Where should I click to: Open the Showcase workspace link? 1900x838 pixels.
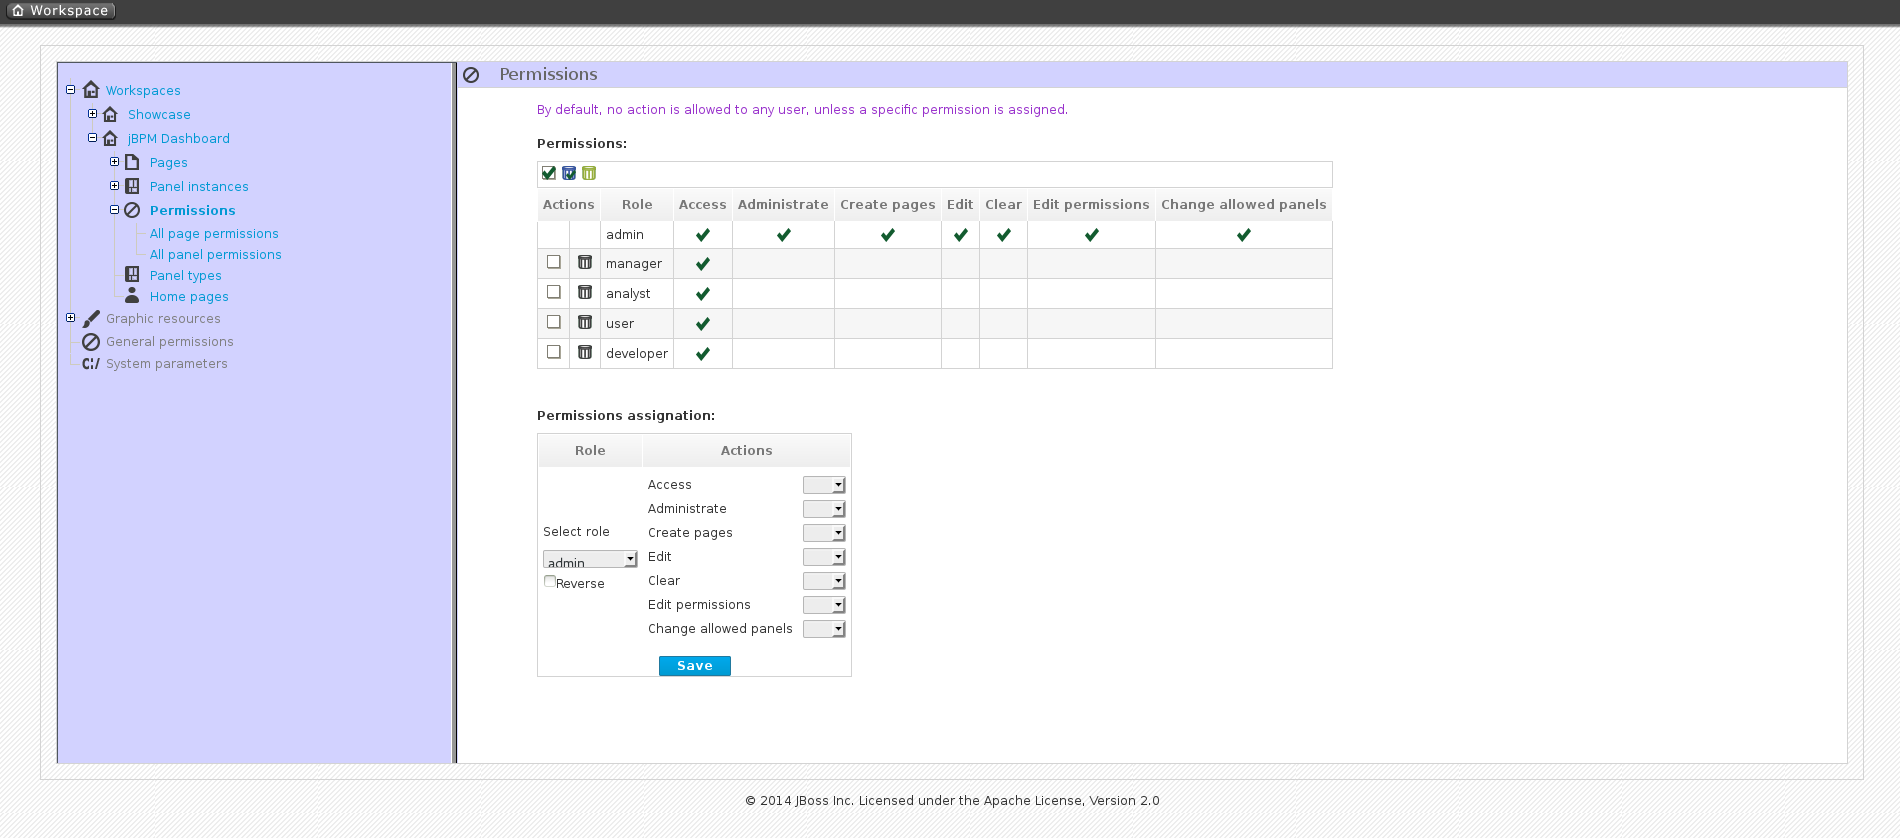coord(159,115)
